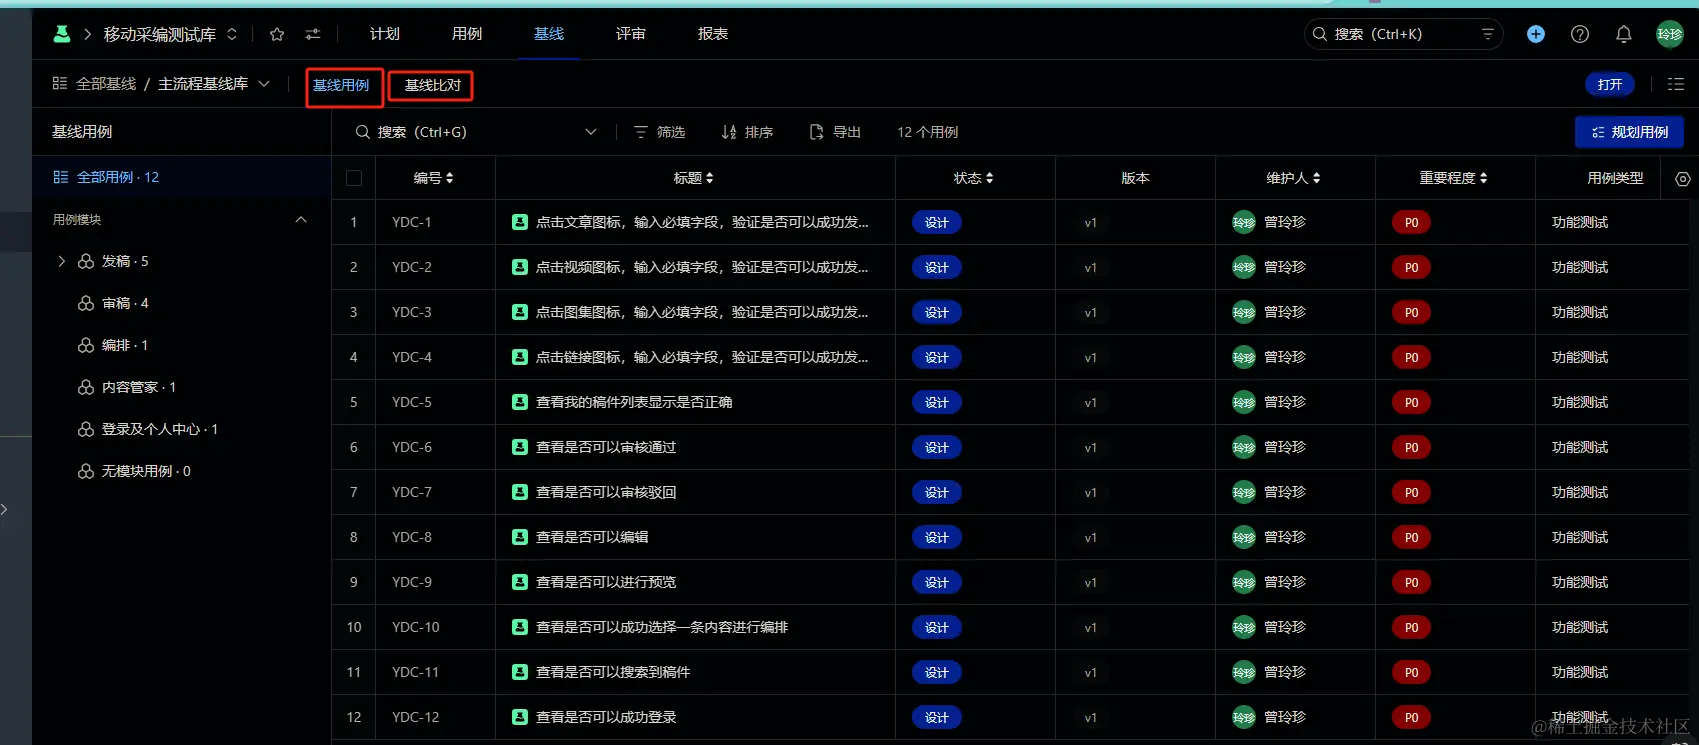Click the list view icon next to 打开
Screen dimensions: 1699x745
[x=1676, y=84]
